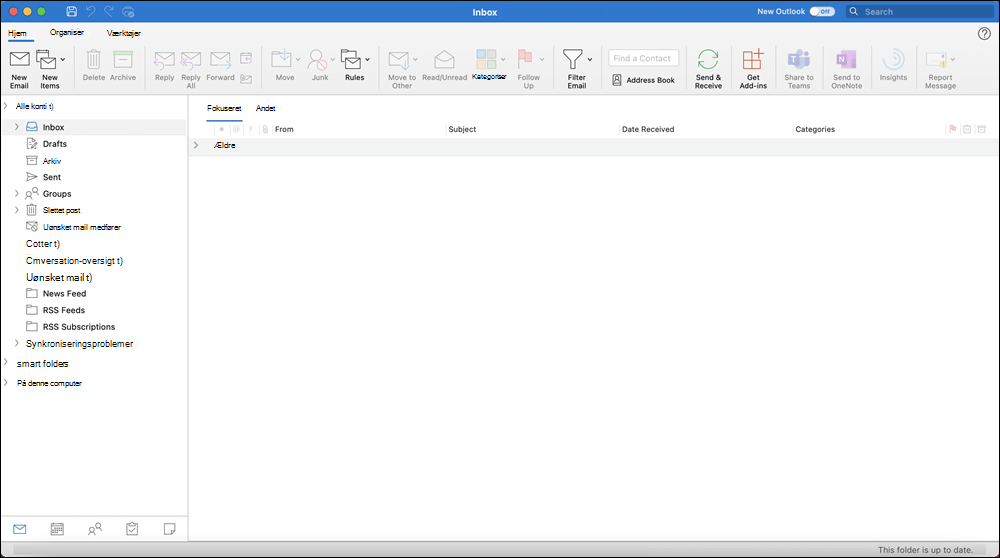This screenshot has height=558, width=1000.
Task: Open Filter Email dropdown arrow
Action: [589, 59]
